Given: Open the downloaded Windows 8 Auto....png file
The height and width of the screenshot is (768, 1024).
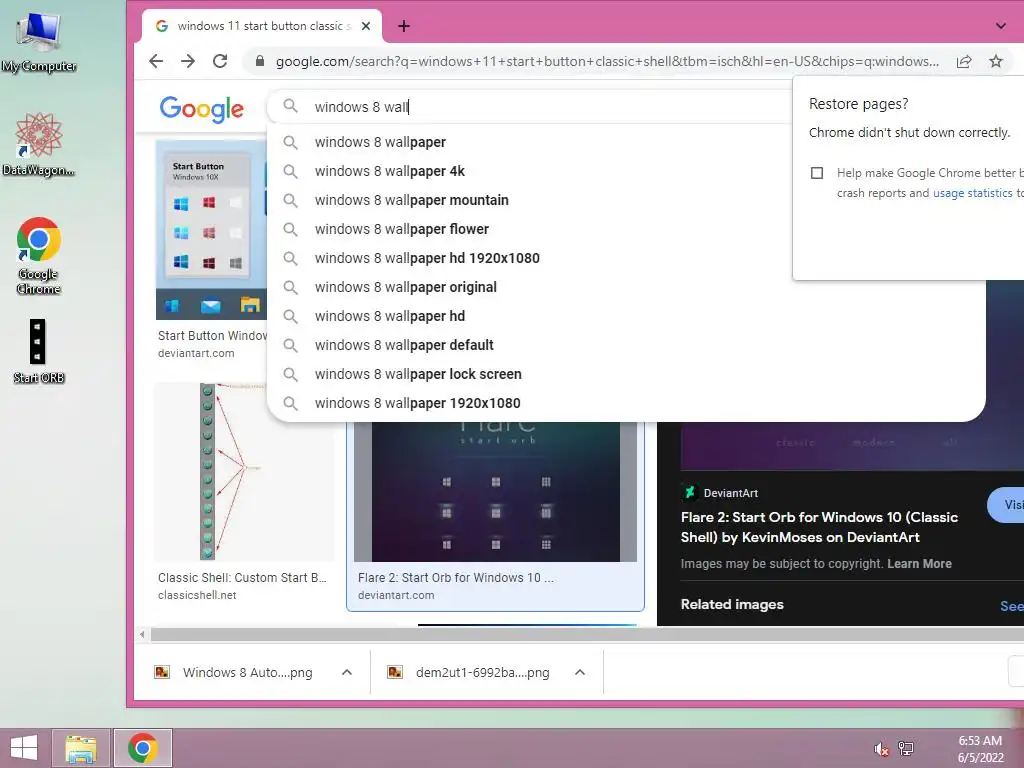Looking at the screenshot, I should point(236,672).
